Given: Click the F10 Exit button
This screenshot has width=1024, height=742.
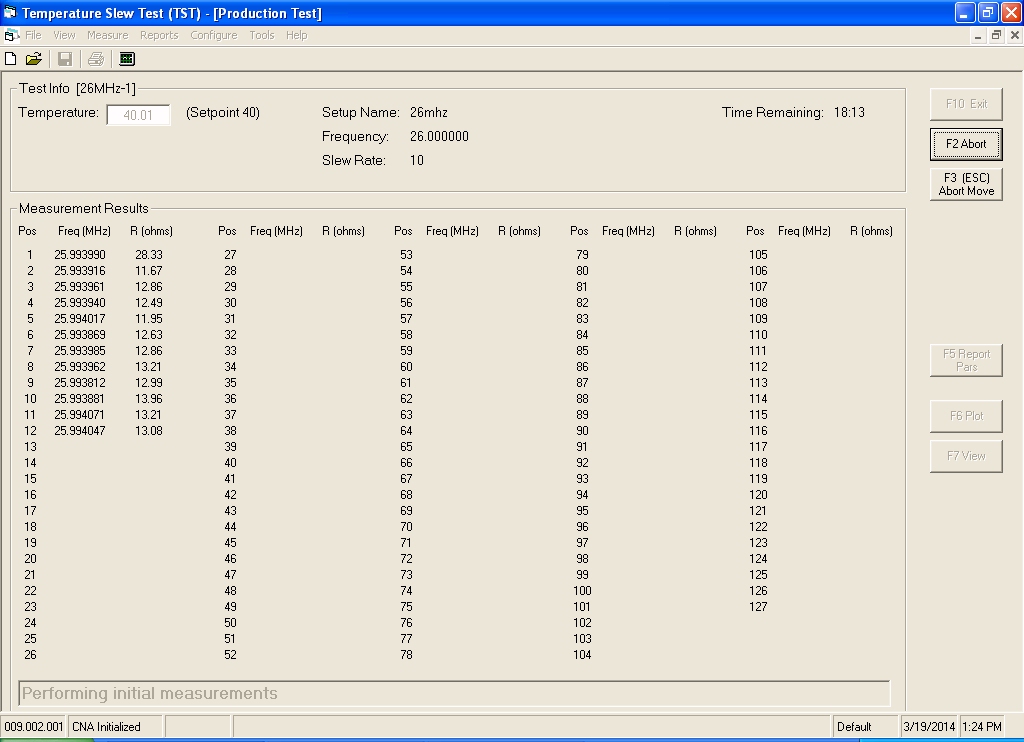Looking at the screenshot, I should coord(966,104).
